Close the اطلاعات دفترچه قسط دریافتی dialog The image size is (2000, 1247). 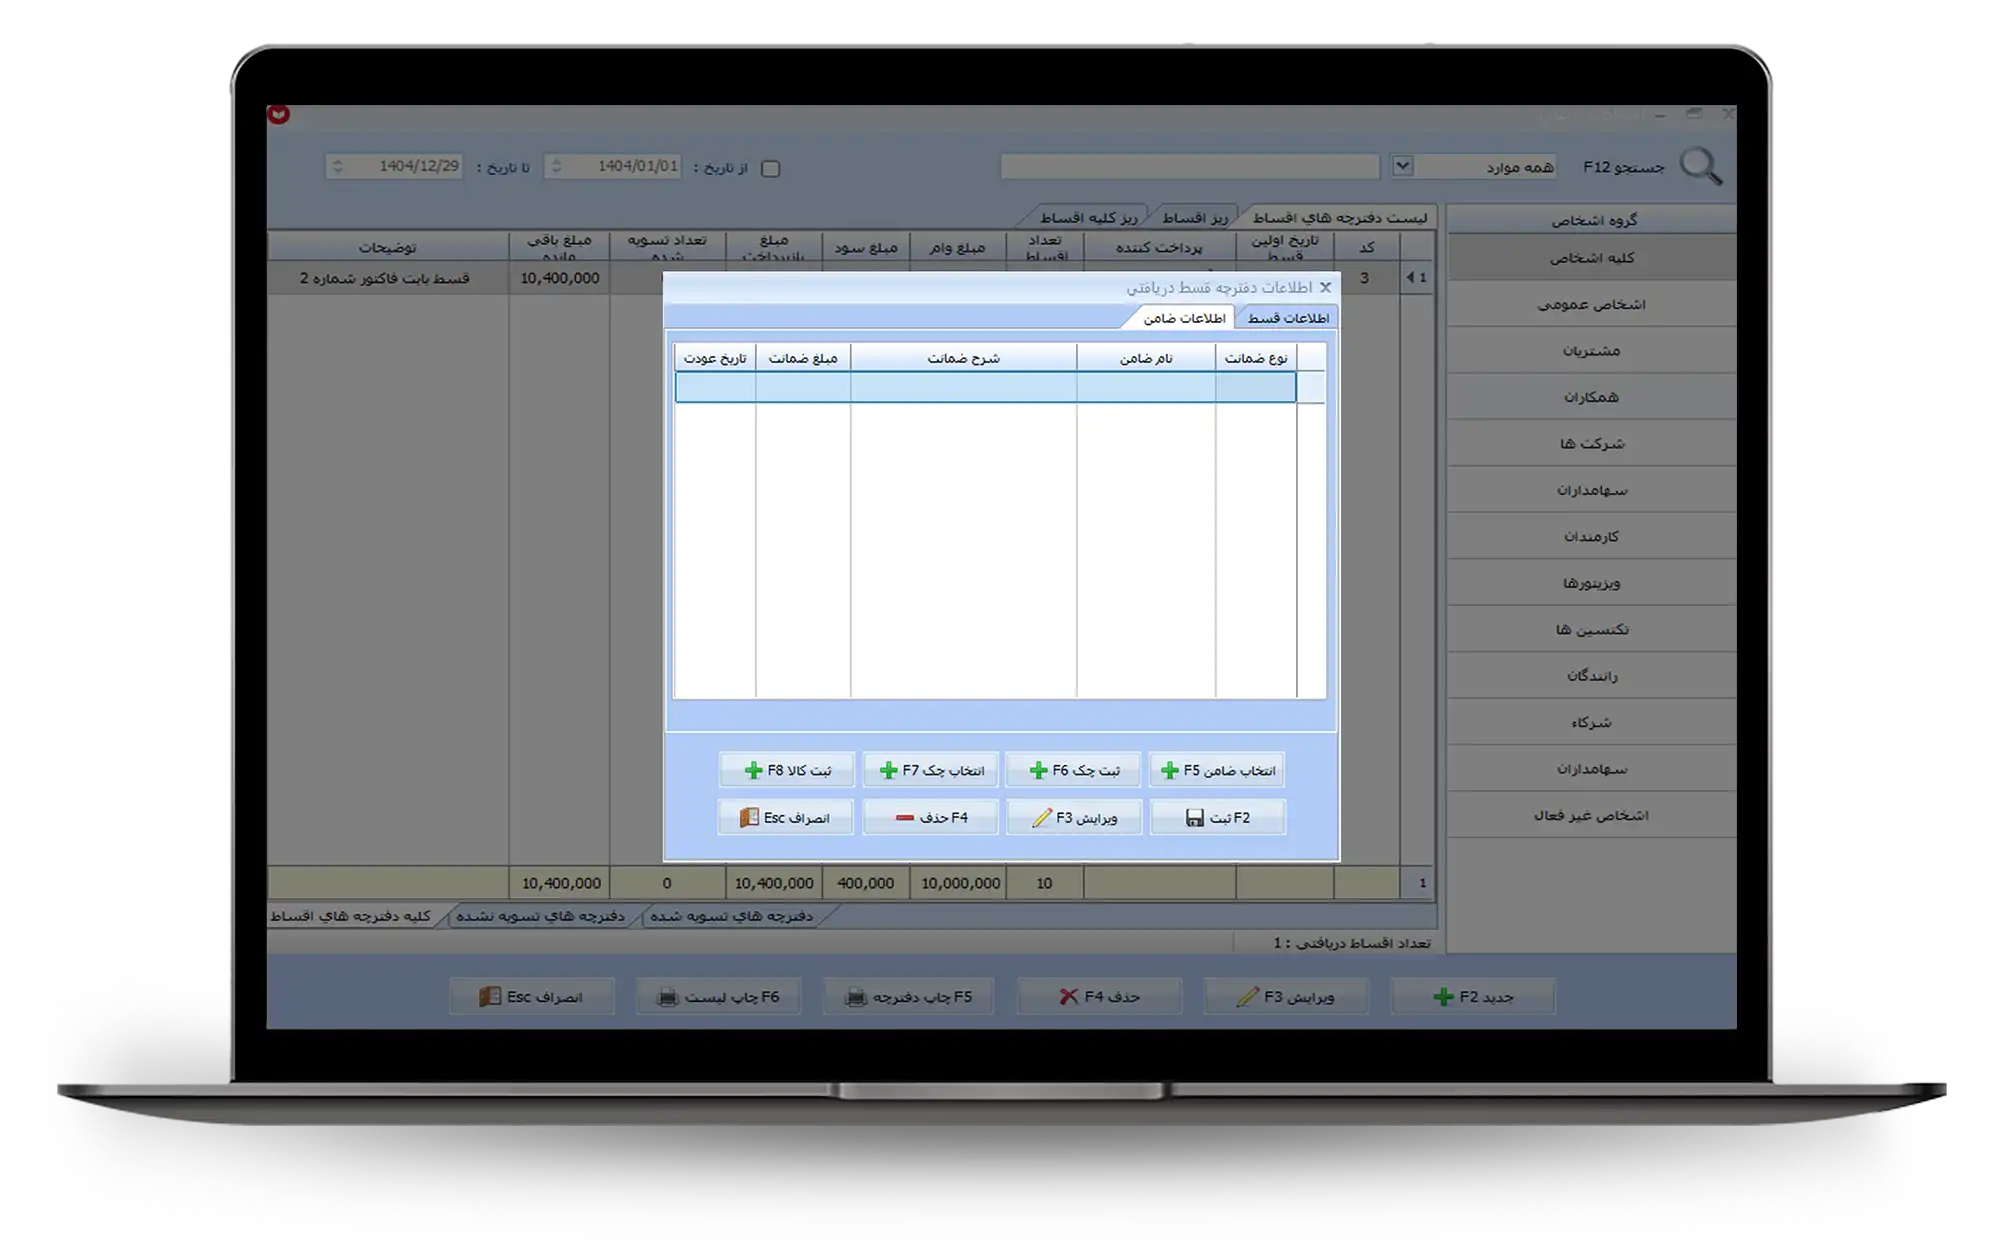coord(1325,287)
